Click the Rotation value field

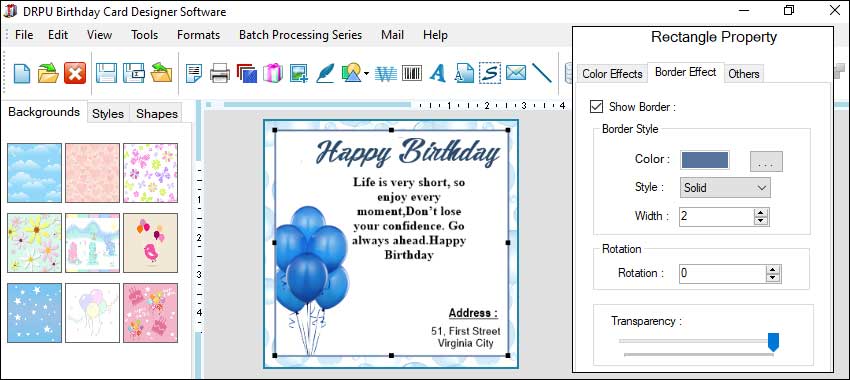[723, 273]
